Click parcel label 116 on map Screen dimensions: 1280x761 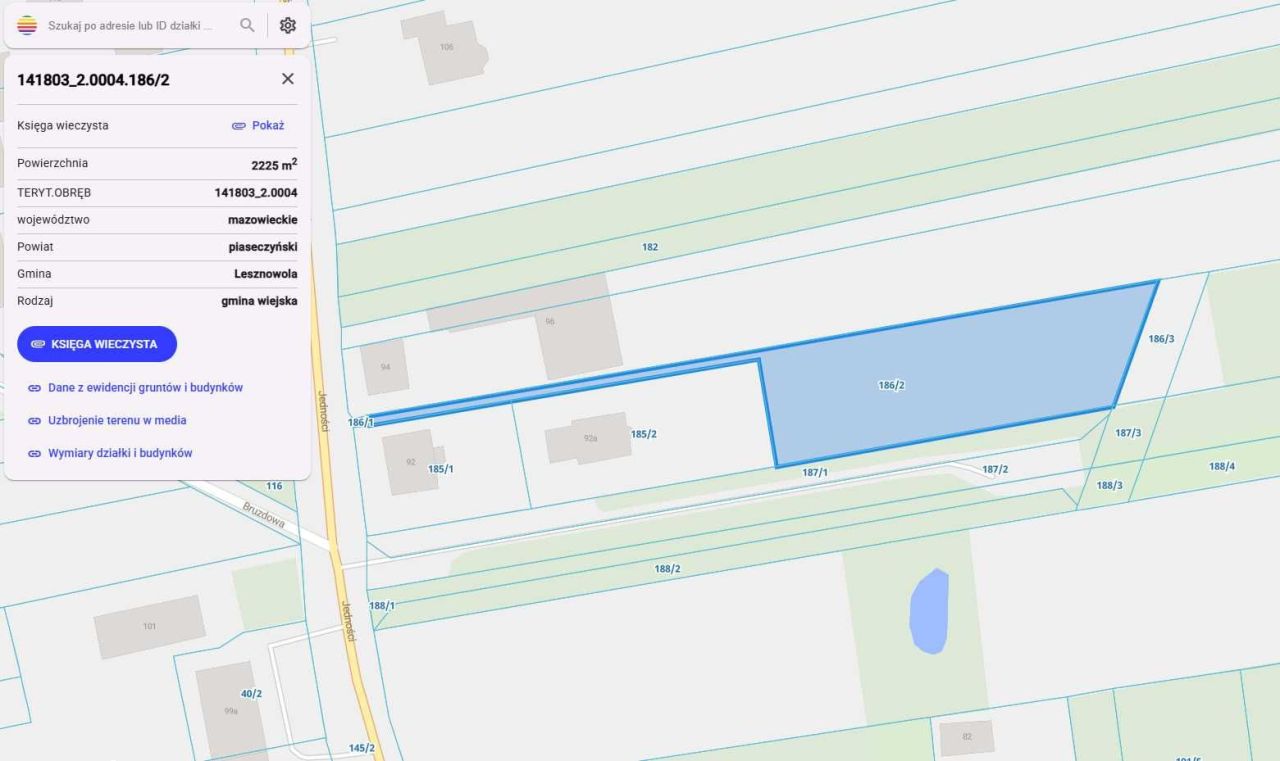tap(274, 486)
